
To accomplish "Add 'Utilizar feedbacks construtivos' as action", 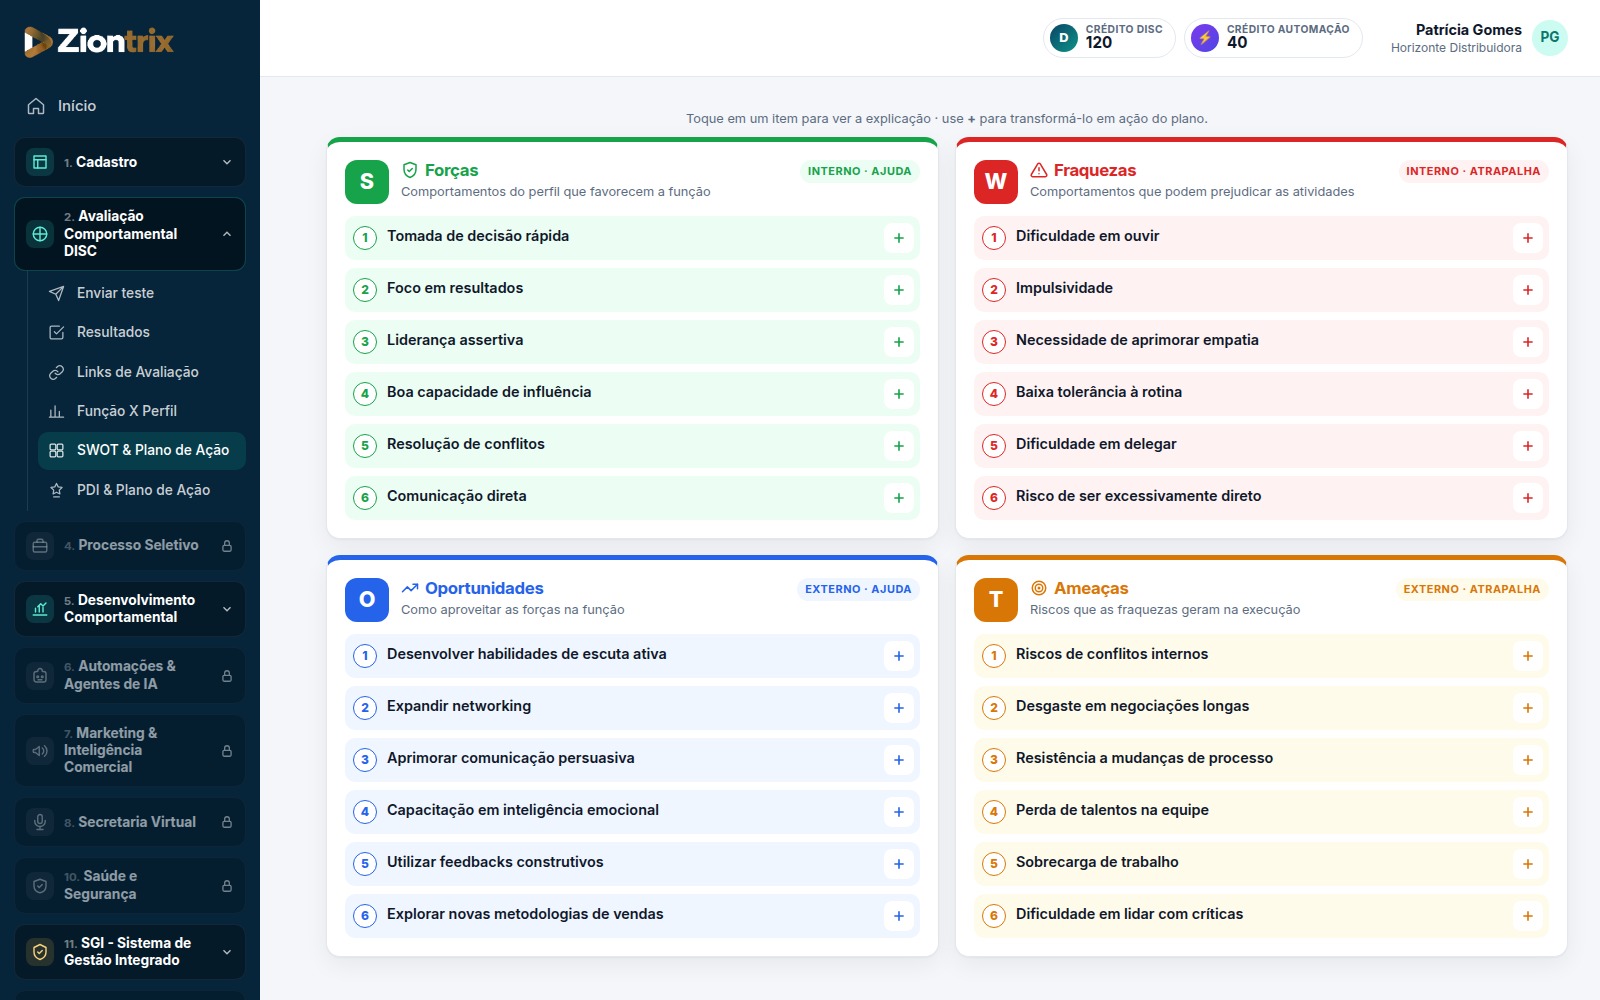I will coord(899,864).
